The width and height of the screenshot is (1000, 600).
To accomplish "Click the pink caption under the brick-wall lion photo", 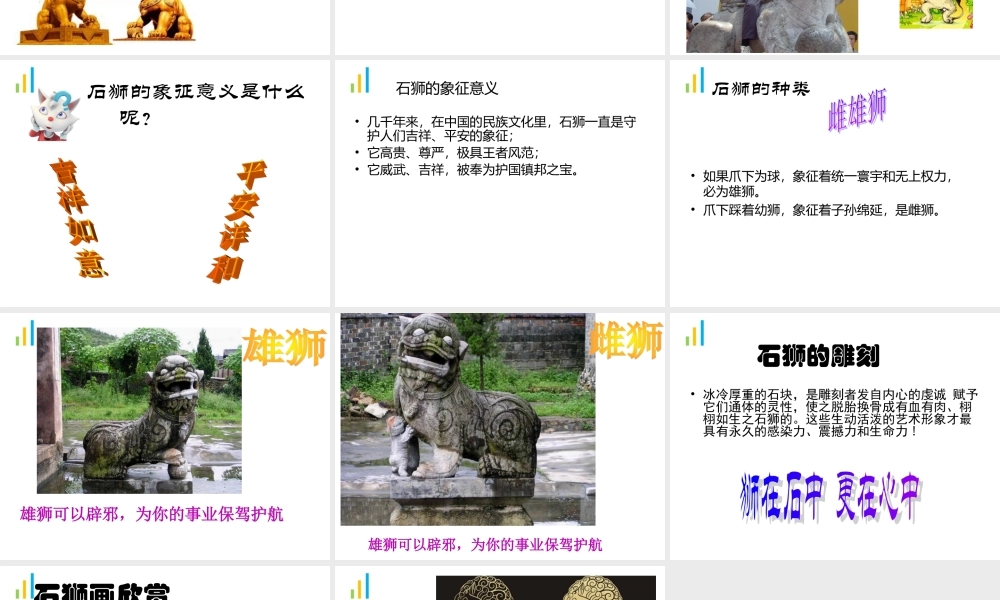I will pos(485,545).
